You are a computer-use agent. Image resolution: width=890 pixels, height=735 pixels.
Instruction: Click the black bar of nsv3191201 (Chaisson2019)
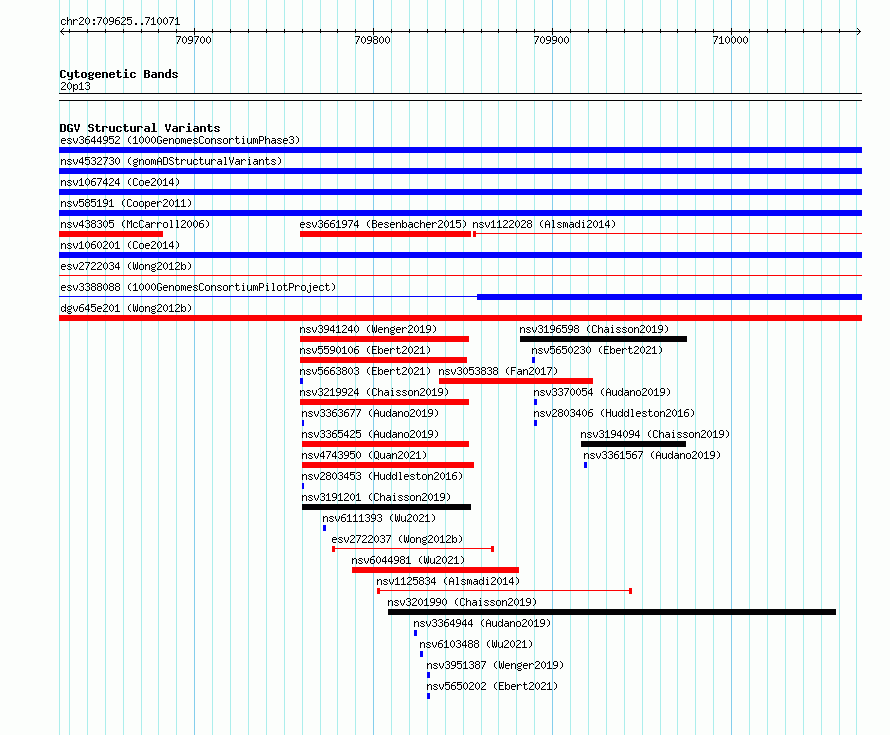coord(387,507)
